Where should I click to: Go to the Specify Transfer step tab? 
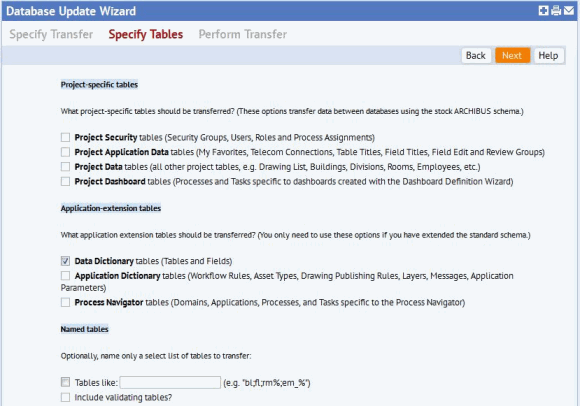coord(51,34)
